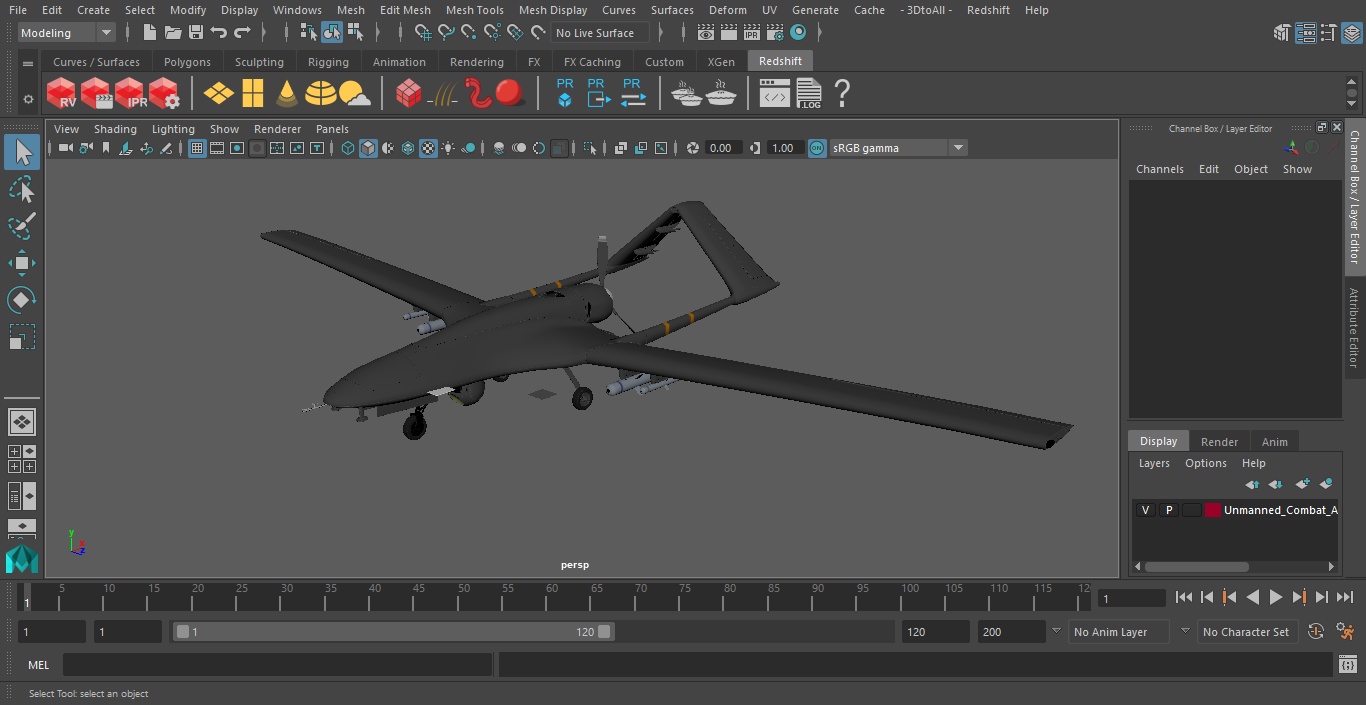The width and height of the screenshot is (1366, 705).
Task: Toggle color management sRGB button
Action: [817, 148]
